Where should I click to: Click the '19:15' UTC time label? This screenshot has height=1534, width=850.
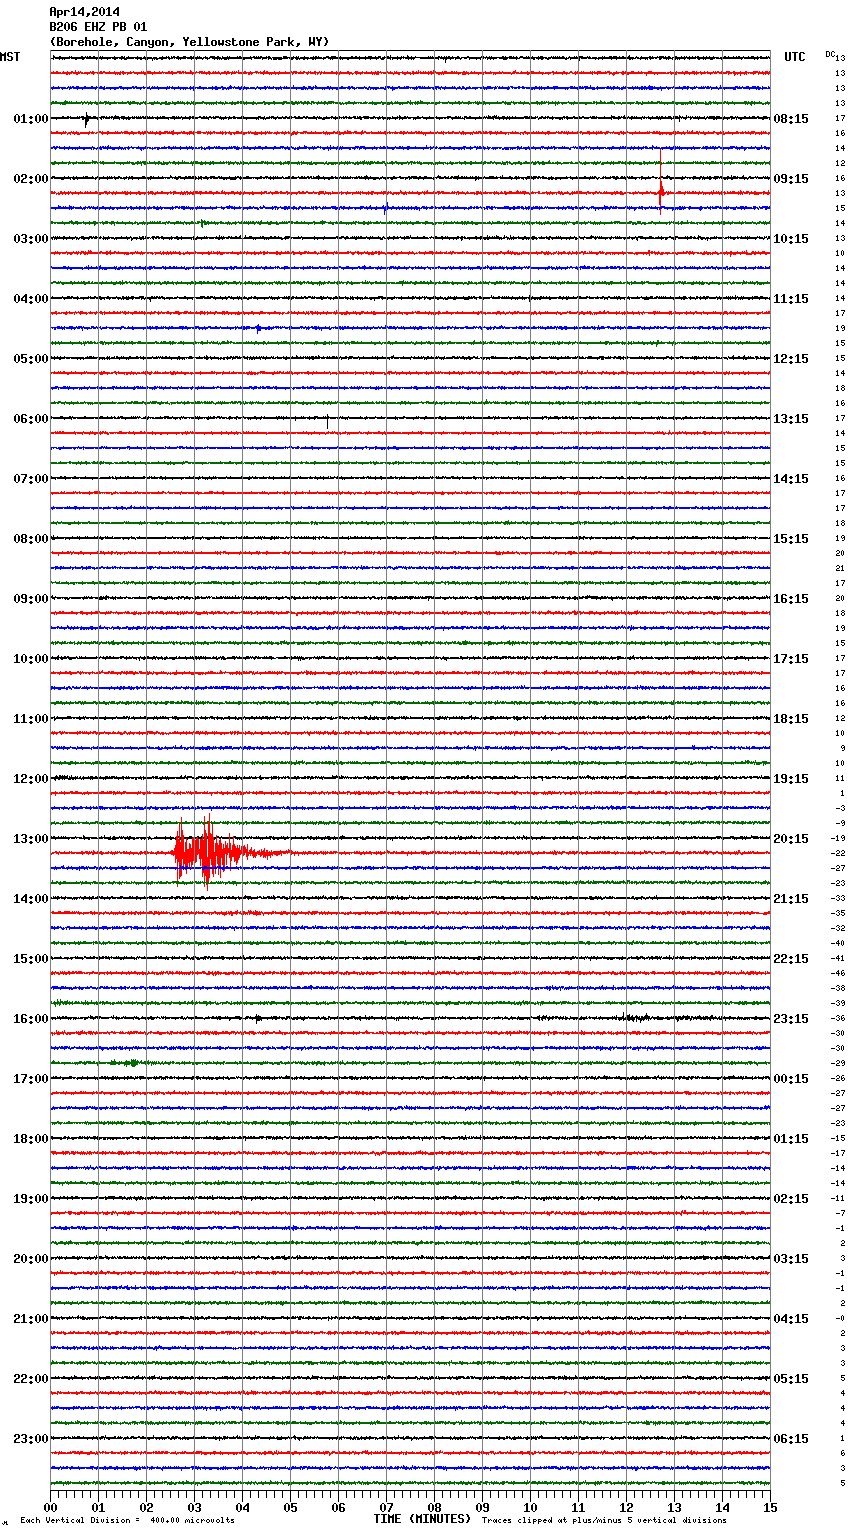tap(791, 779)
